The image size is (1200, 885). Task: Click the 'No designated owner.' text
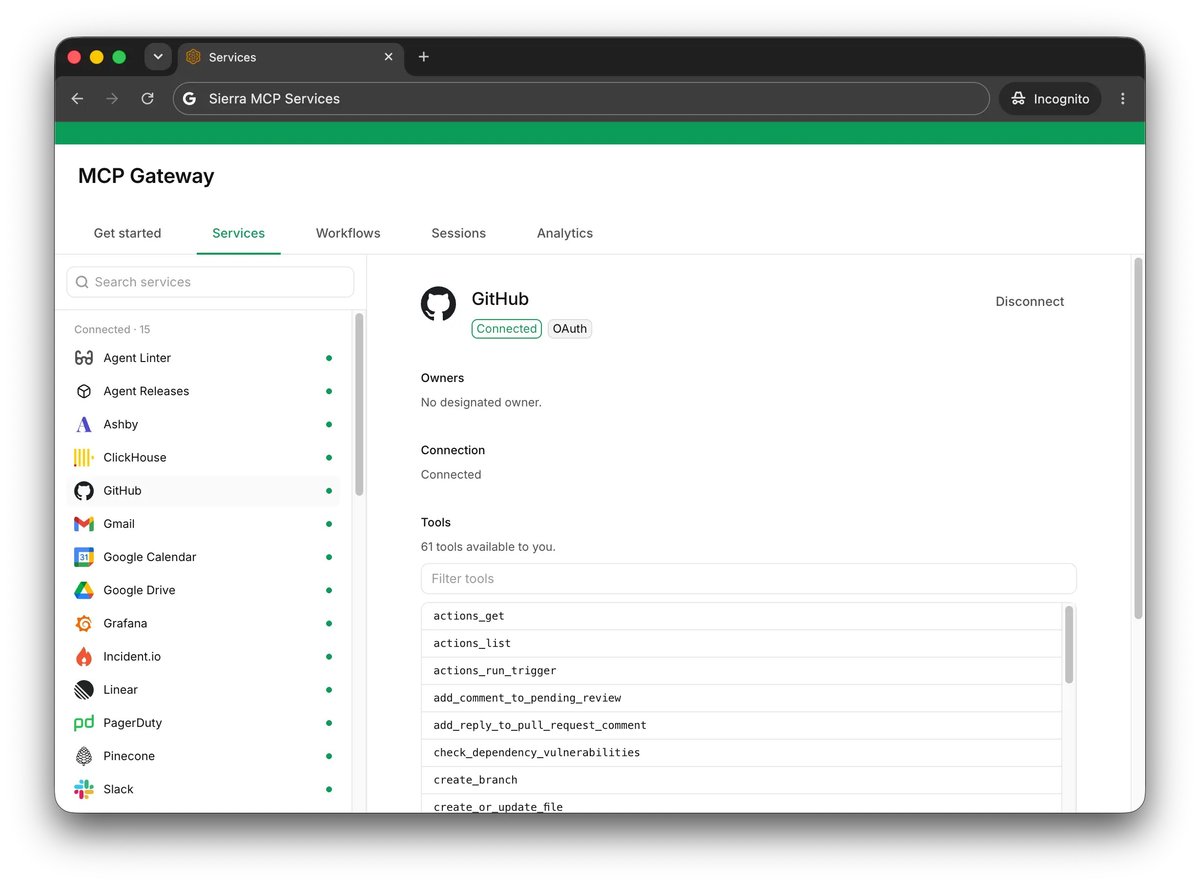[x=481, y=403]
